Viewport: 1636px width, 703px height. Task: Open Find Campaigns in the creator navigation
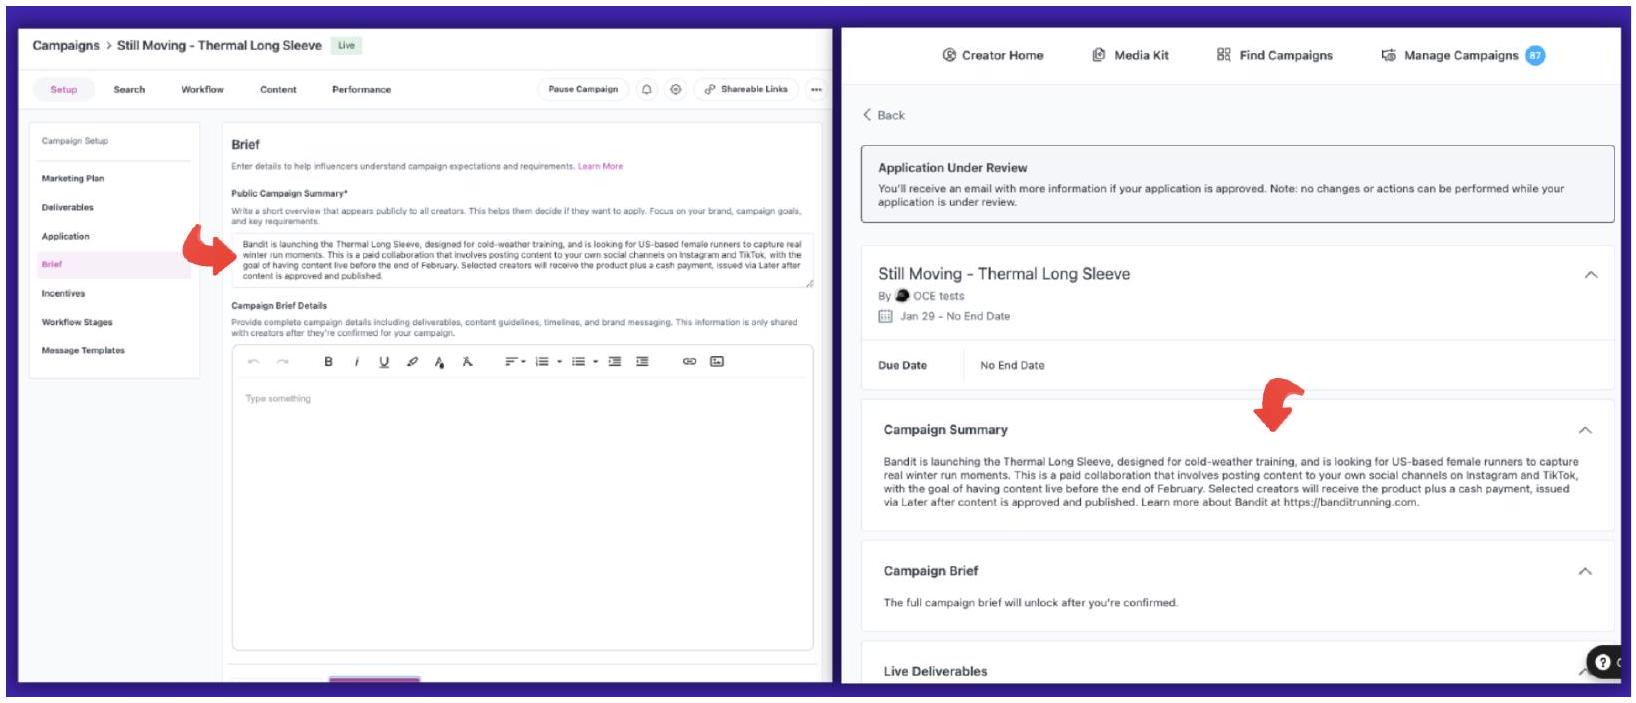[x=1275, y=56]
